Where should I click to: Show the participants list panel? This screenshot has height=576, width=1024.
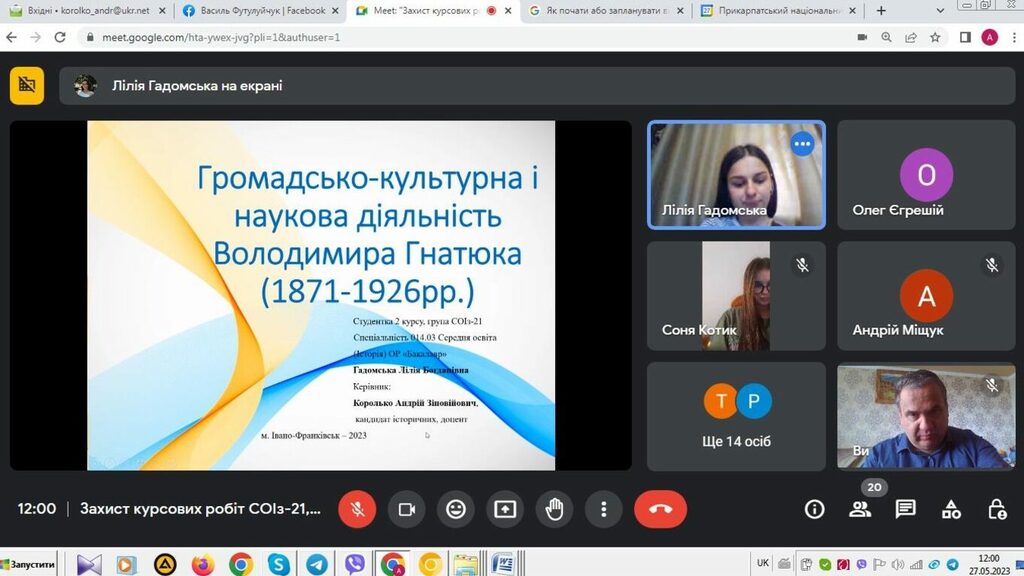pos(860,509)
